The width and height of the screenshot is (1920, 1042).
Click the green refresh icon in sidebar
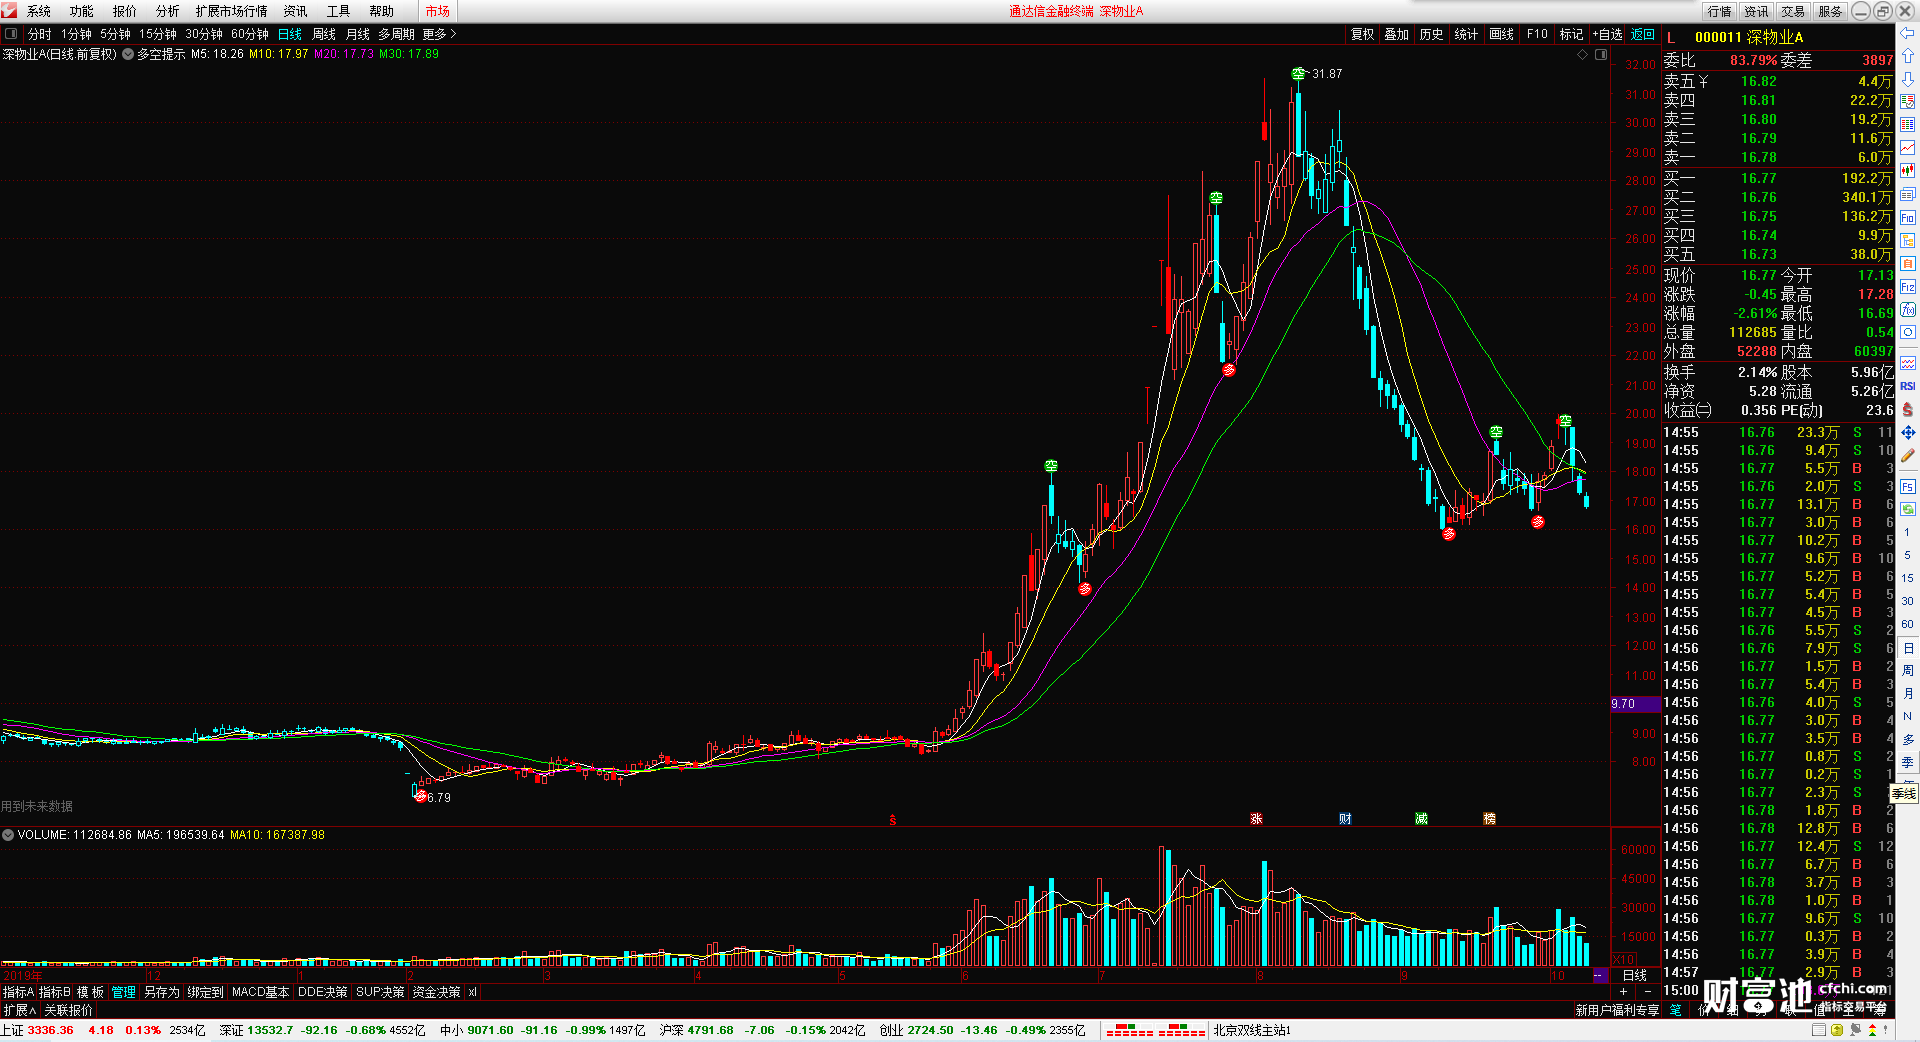(x=1907, y=509)
